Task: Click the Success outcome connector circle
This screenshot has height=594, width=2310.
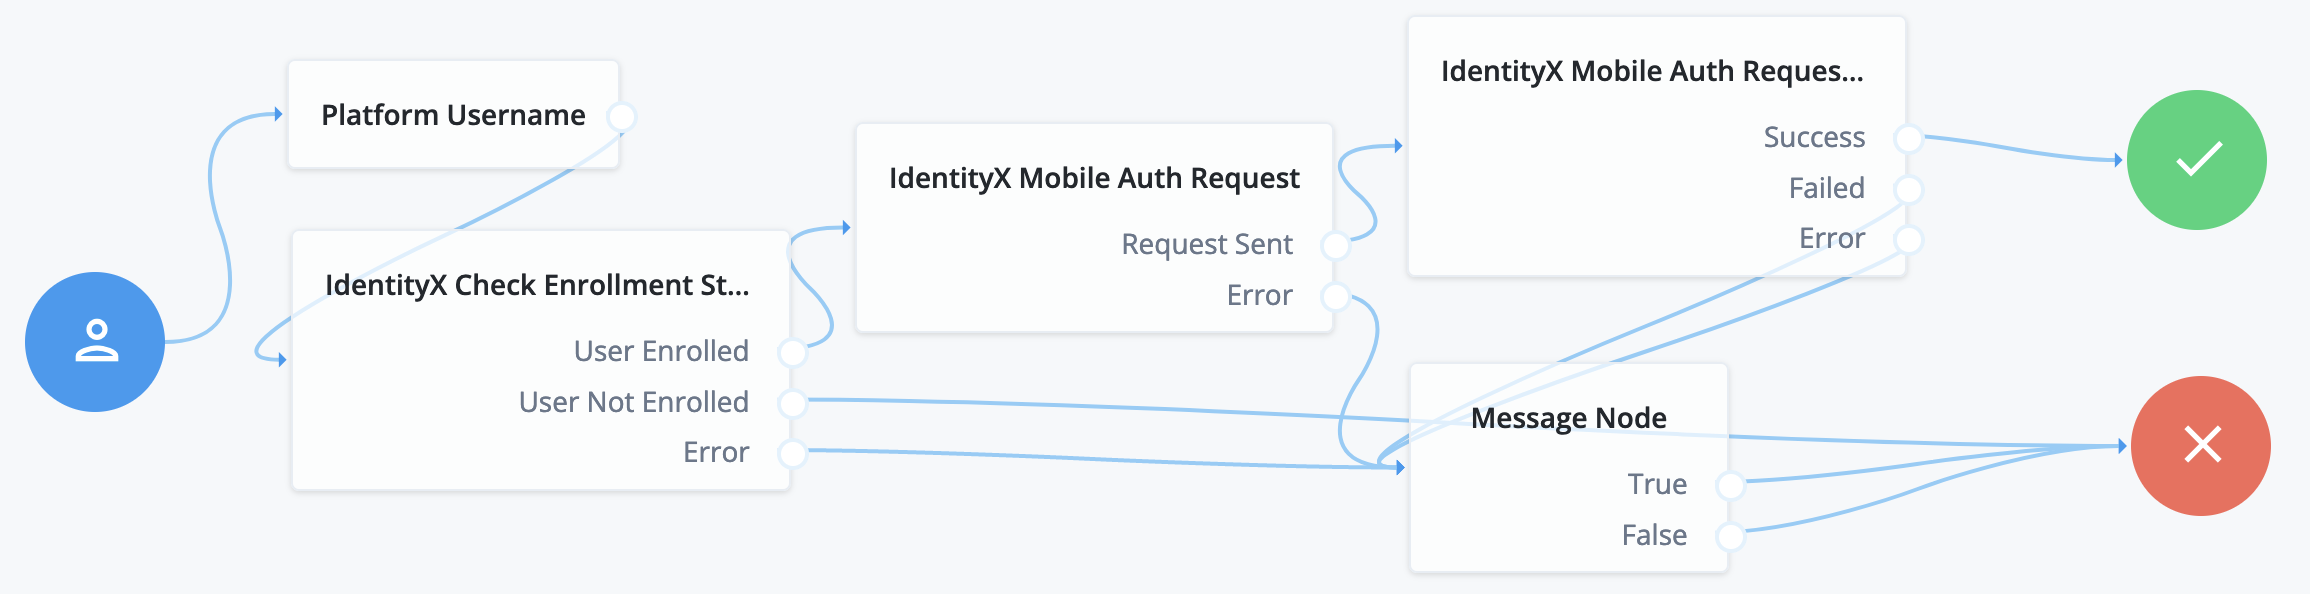Action: [x=1908, y=138]
